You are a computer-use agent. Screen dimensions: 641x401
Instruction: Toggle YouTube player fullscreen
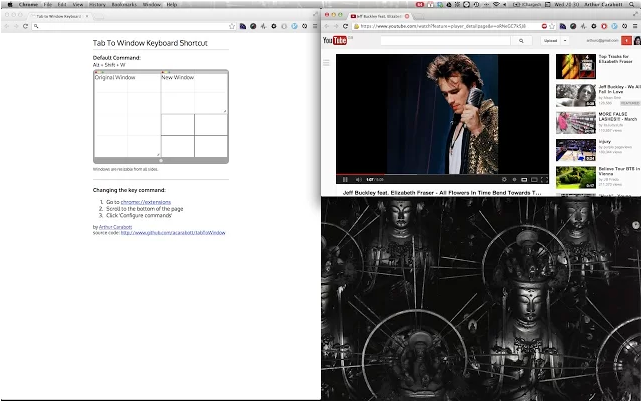pyautogui.click(x=544, y=179)
